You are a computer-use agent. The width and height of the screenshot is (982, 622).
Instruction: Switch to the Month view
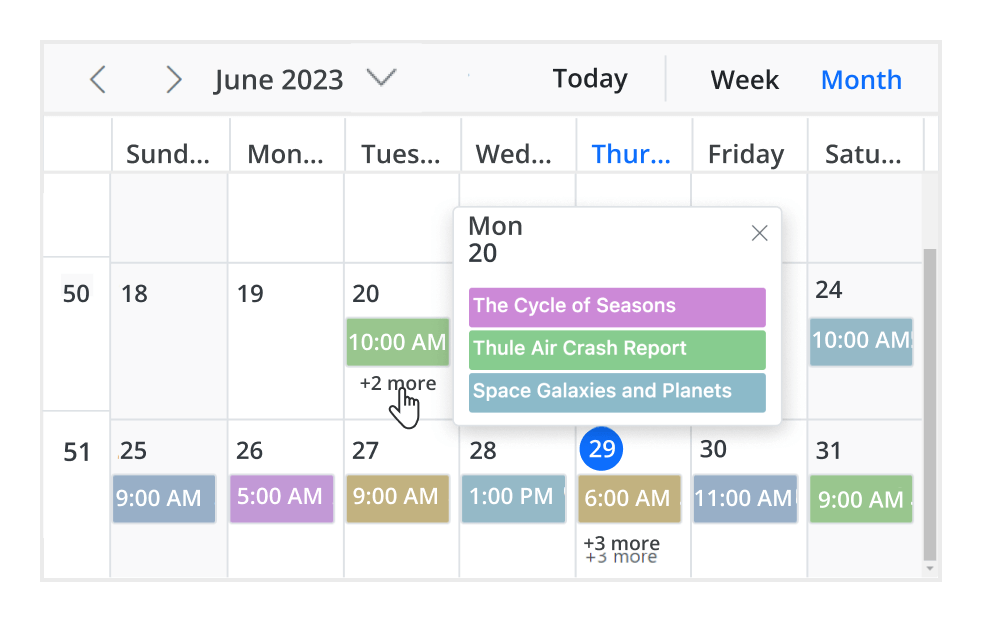coord(861,79)
